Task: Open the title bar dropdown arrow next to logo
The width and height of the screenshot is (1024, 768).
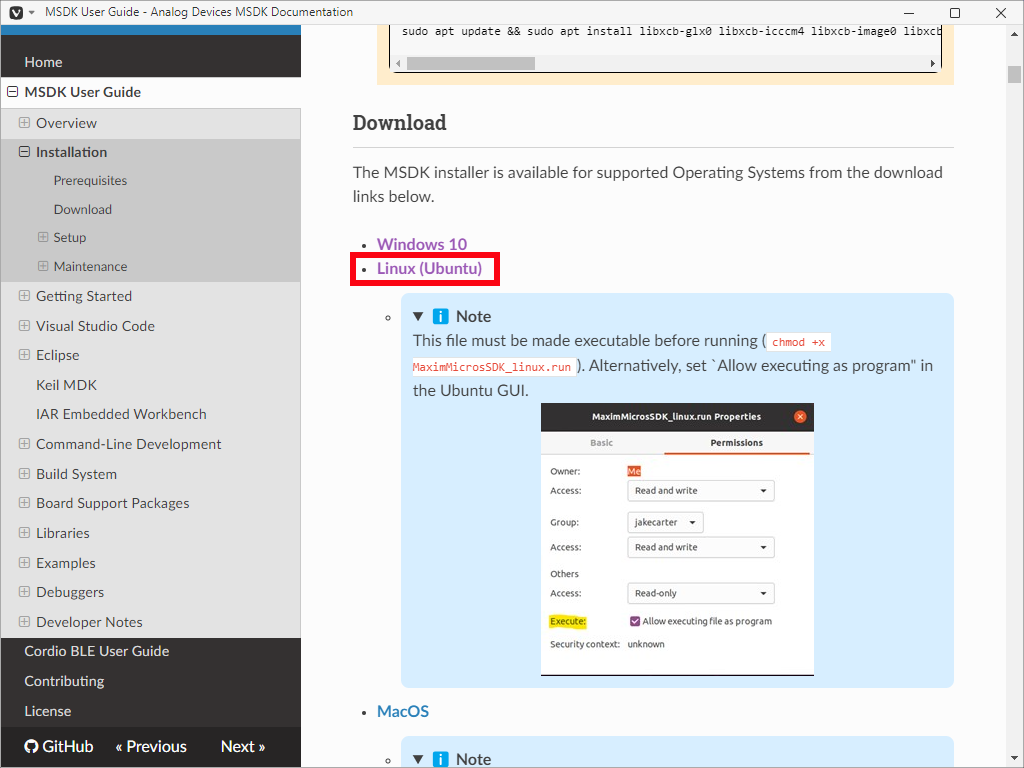Action: pyautogui.click(x=31, y=12)
